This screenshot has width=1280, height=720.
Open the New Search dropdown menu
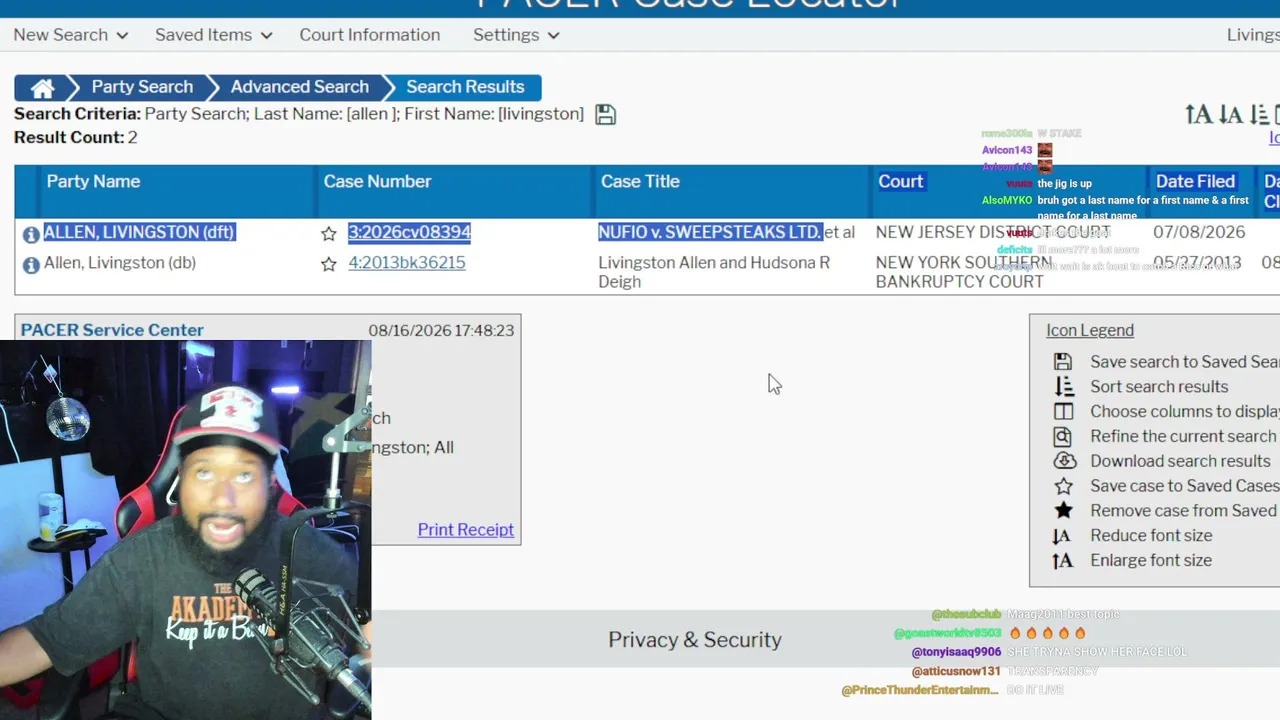[70, 35]
